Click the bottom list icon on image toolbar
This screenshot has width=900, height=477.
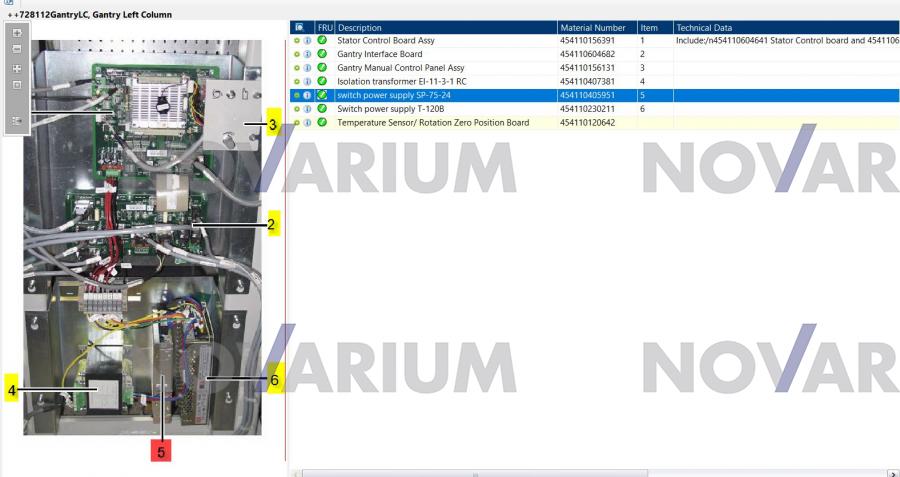point(16,120)
